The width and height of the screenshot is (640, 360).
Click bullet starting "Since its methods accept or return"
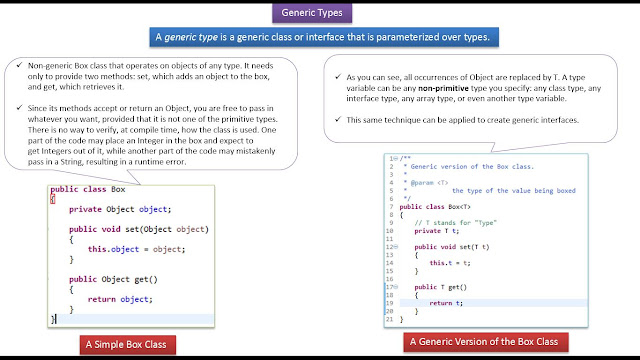point(153,135)
